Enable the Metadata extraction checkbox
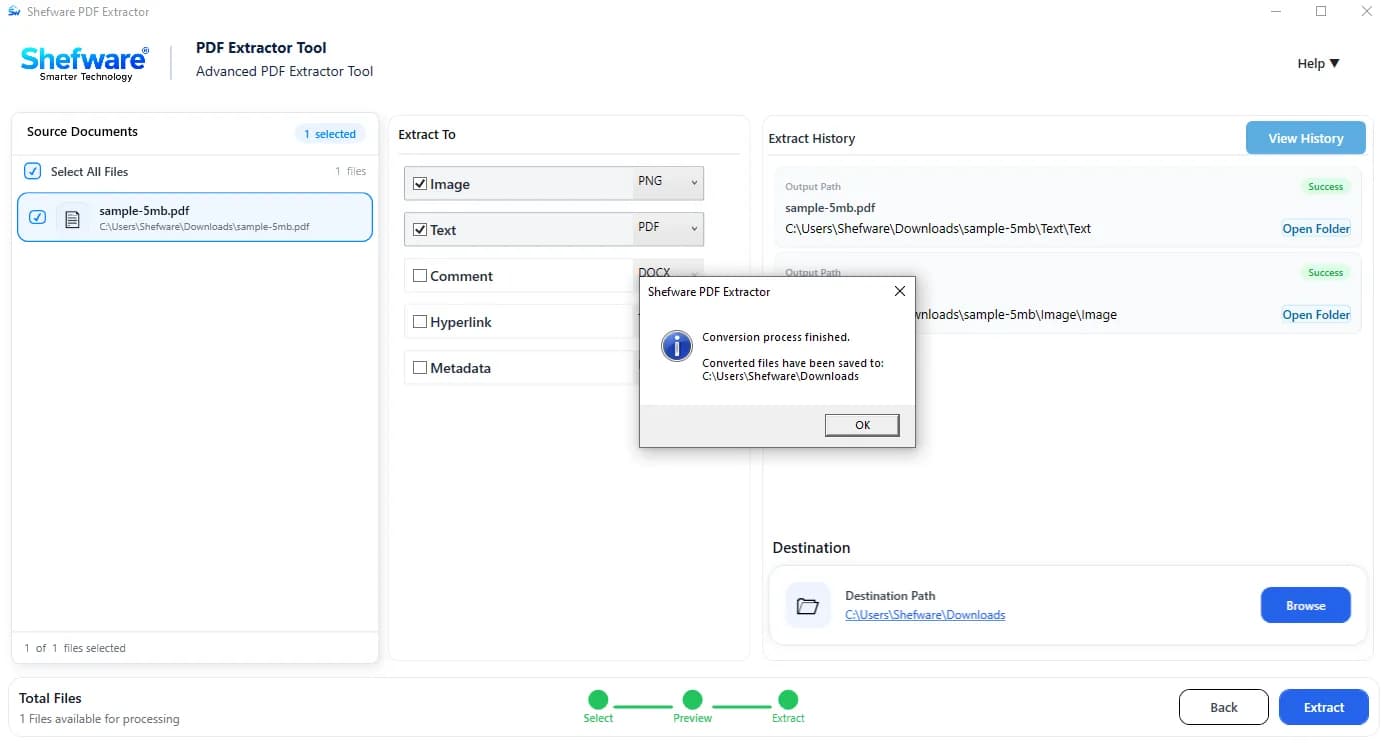 (x=420, y=368)
